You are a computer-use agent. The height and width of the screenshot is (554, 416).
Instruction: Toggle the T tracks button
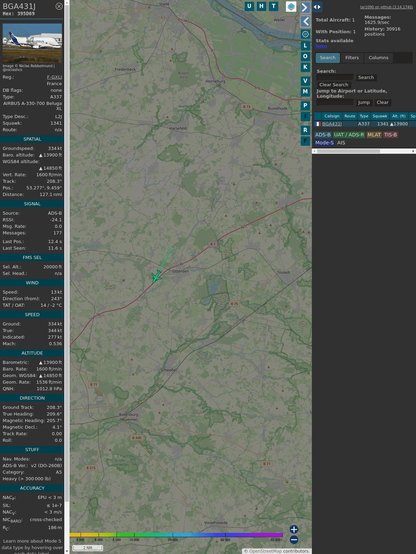point(273,6)
